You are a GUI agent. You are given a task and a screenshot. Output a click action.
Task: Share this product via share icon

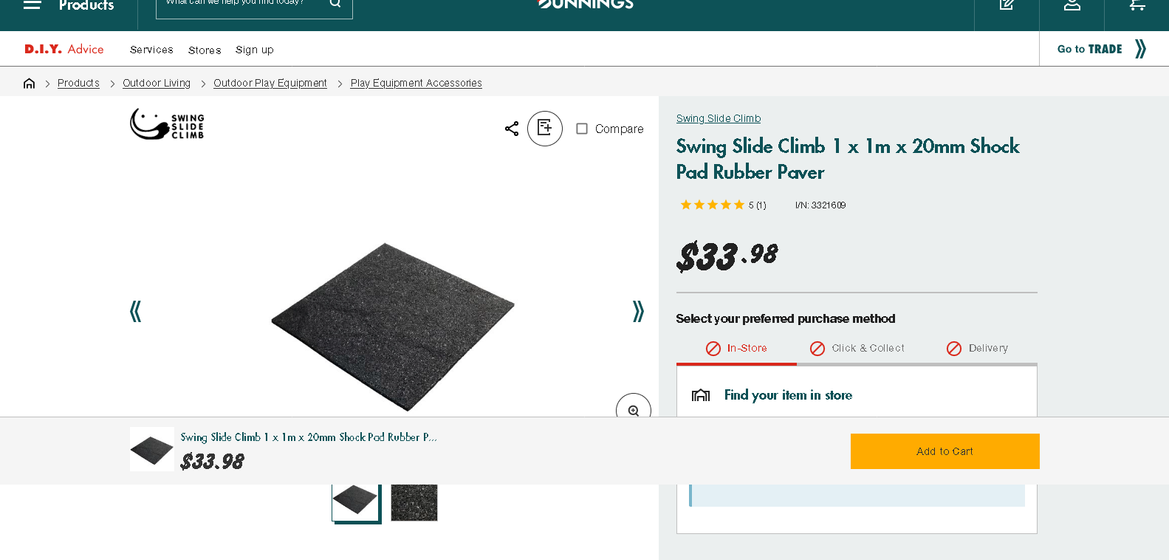(511, 129)
